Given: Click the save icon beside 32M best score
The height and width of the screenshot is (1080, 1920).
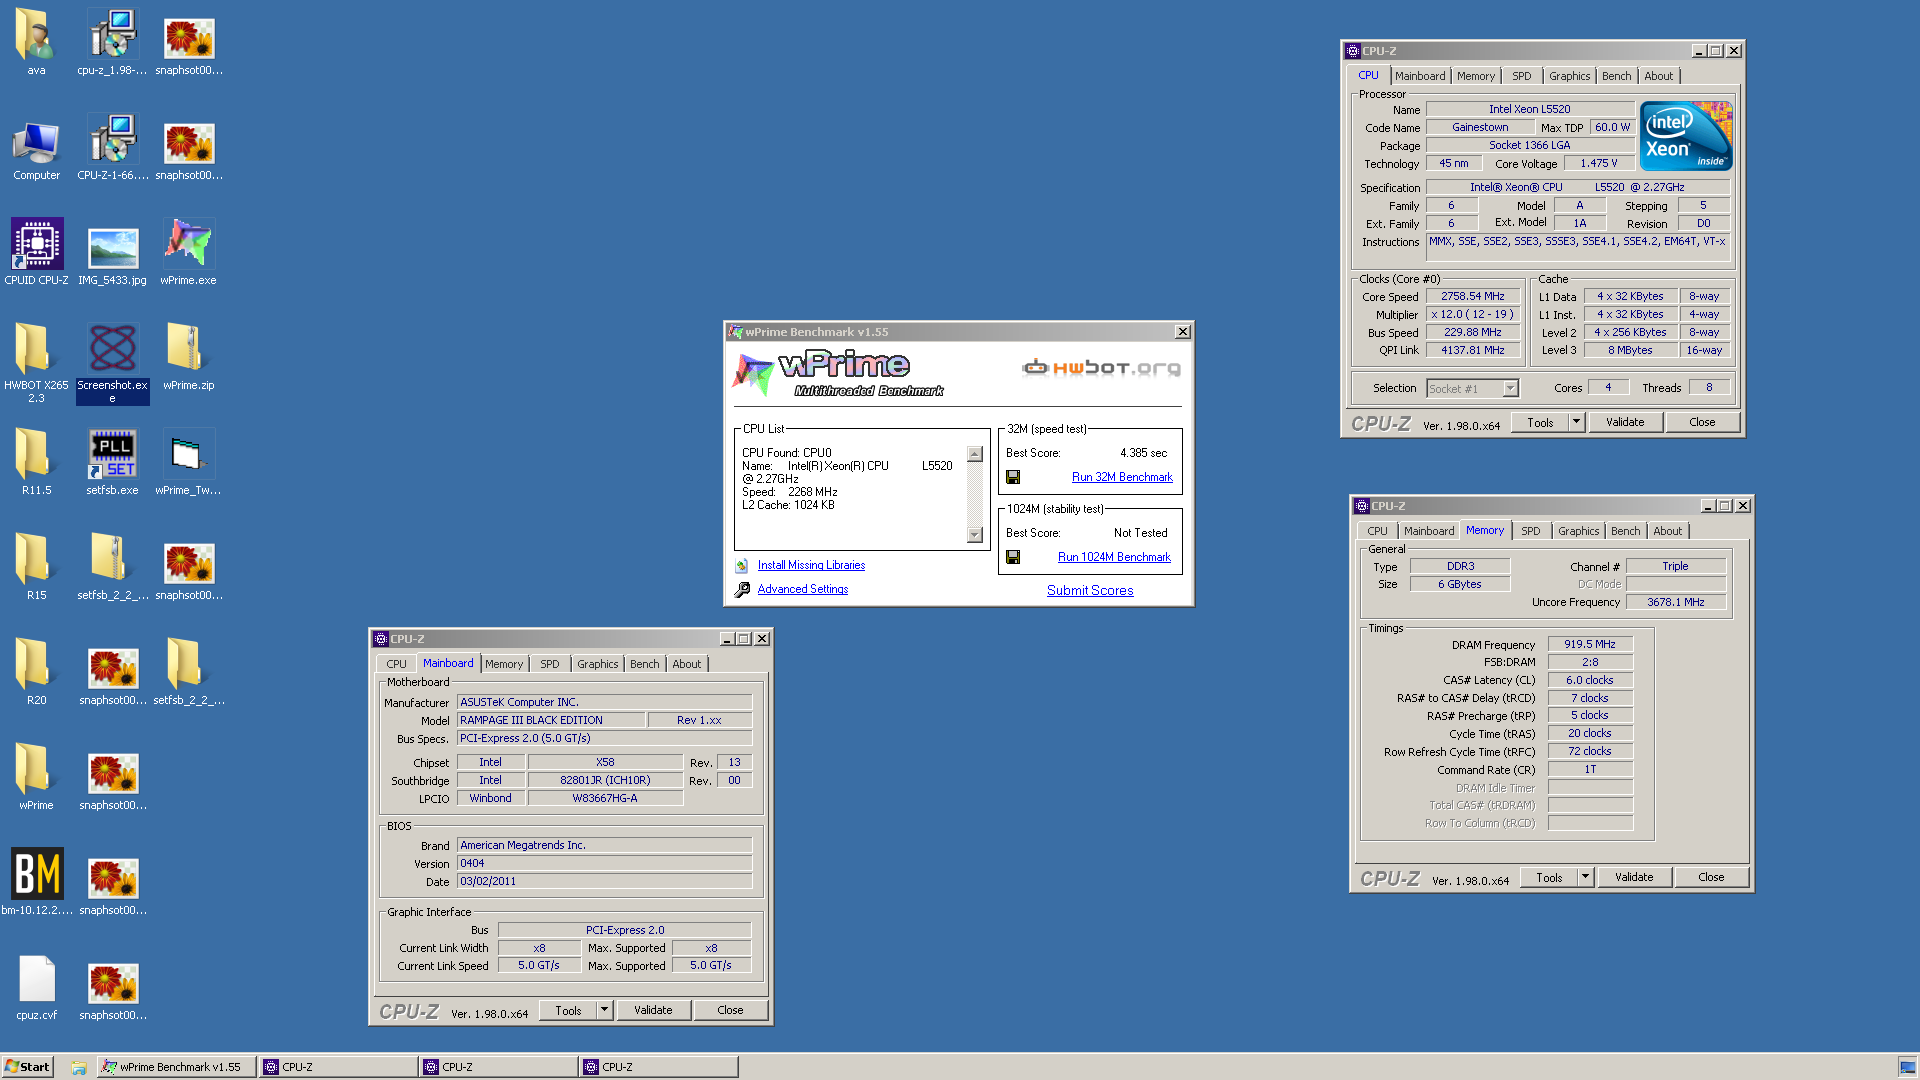Looking at the screenshot, I should [x=1013, y=477].
